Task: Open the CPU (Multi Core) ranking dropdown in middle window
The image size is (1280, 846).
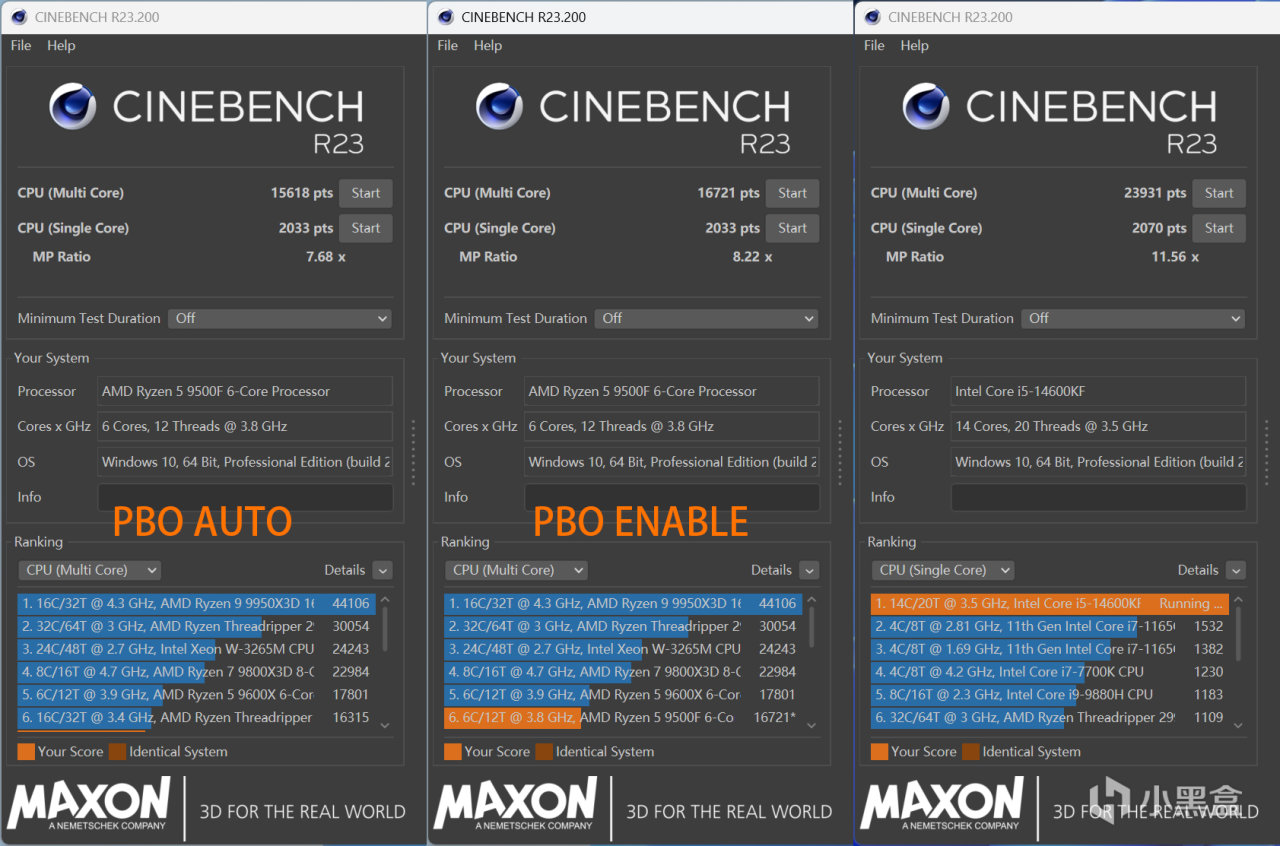Action: 516,570
